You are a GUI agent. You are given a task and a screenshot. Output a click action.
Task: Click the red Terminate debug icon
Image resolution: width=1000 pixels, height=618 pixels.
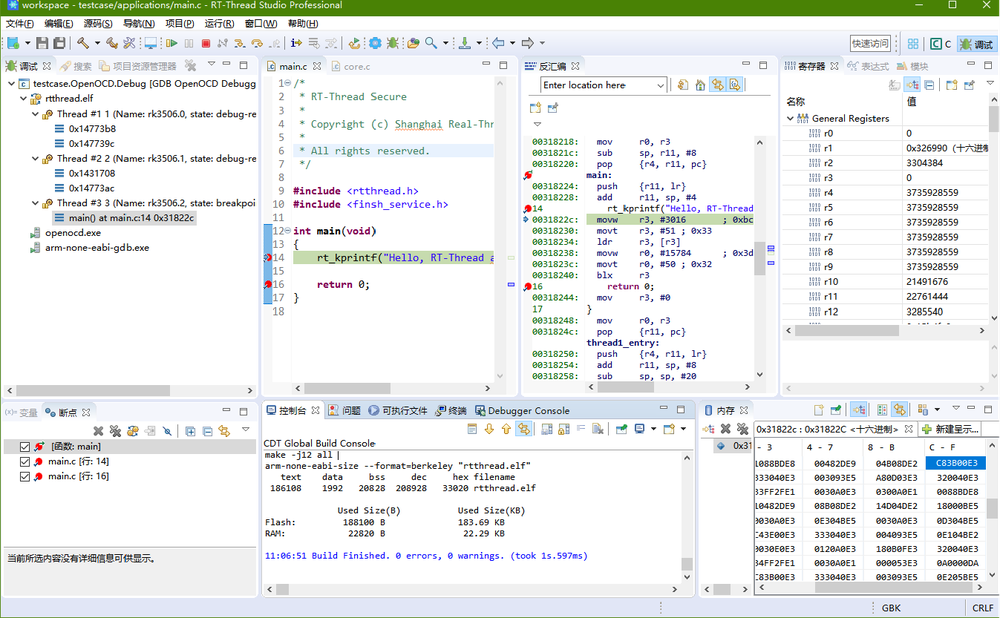205,43
